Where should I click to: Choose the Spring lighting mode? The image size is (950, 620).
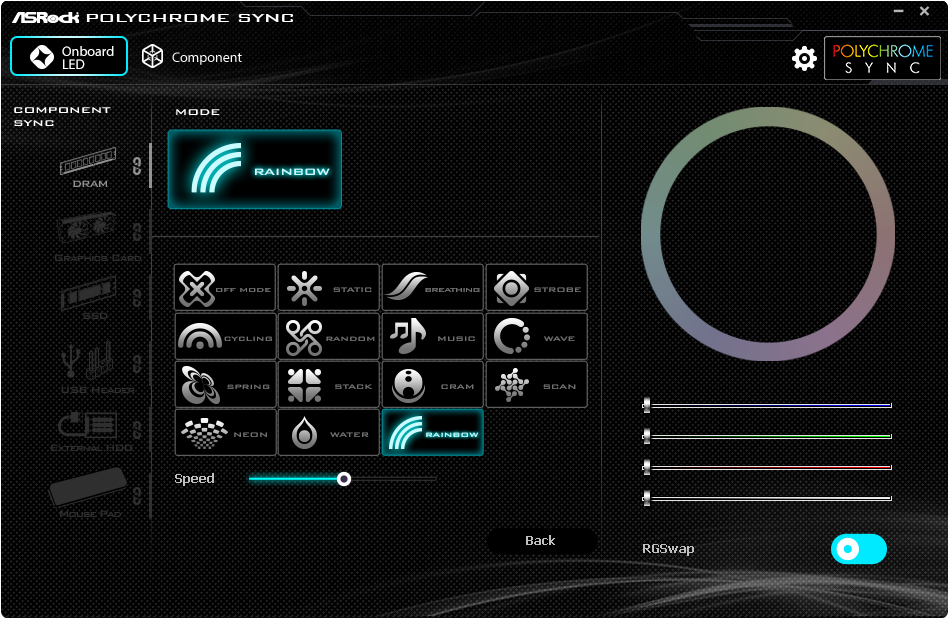[x=225, y=385]
